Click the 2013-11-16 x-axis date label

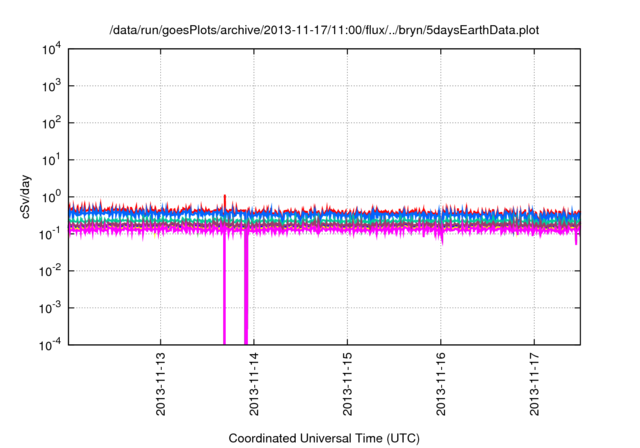(441, 384)
